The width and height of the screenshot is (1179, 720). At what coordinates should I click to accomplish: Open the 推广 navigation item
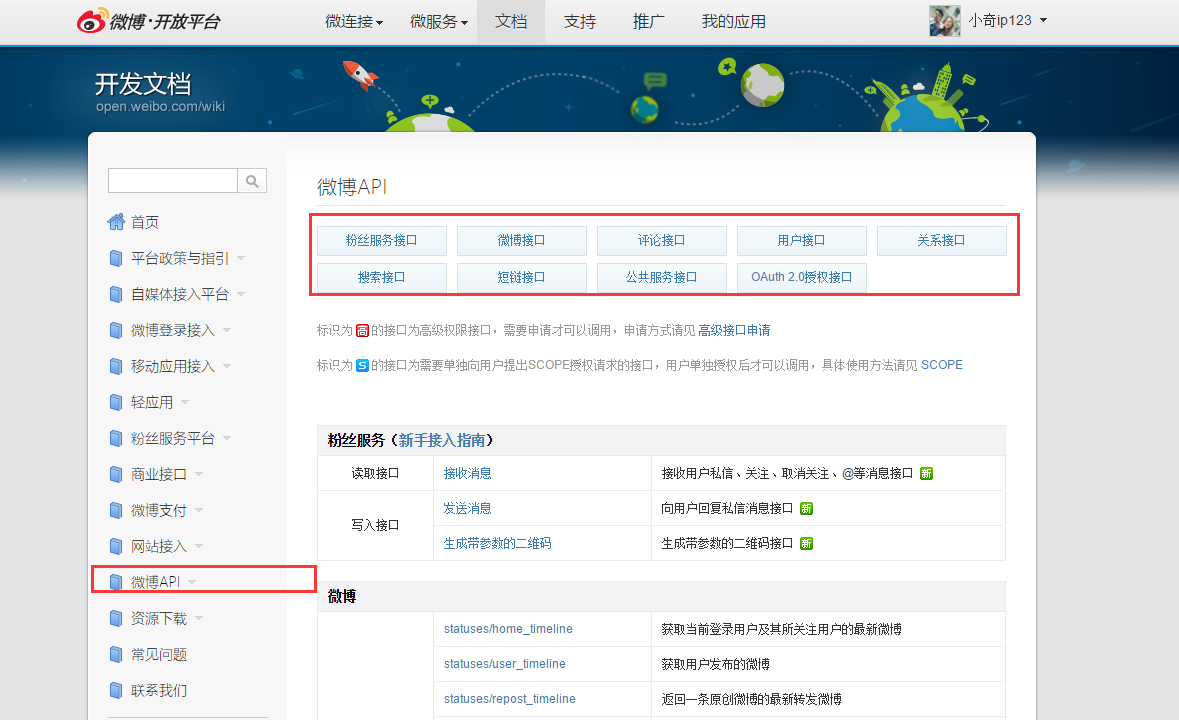point(649,22)
